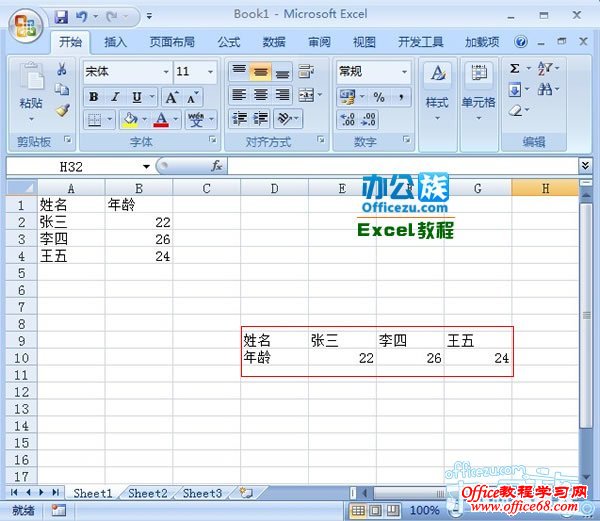Open Excel Help question mark
This screenshot has height=521, width=600.
point(520,42)
